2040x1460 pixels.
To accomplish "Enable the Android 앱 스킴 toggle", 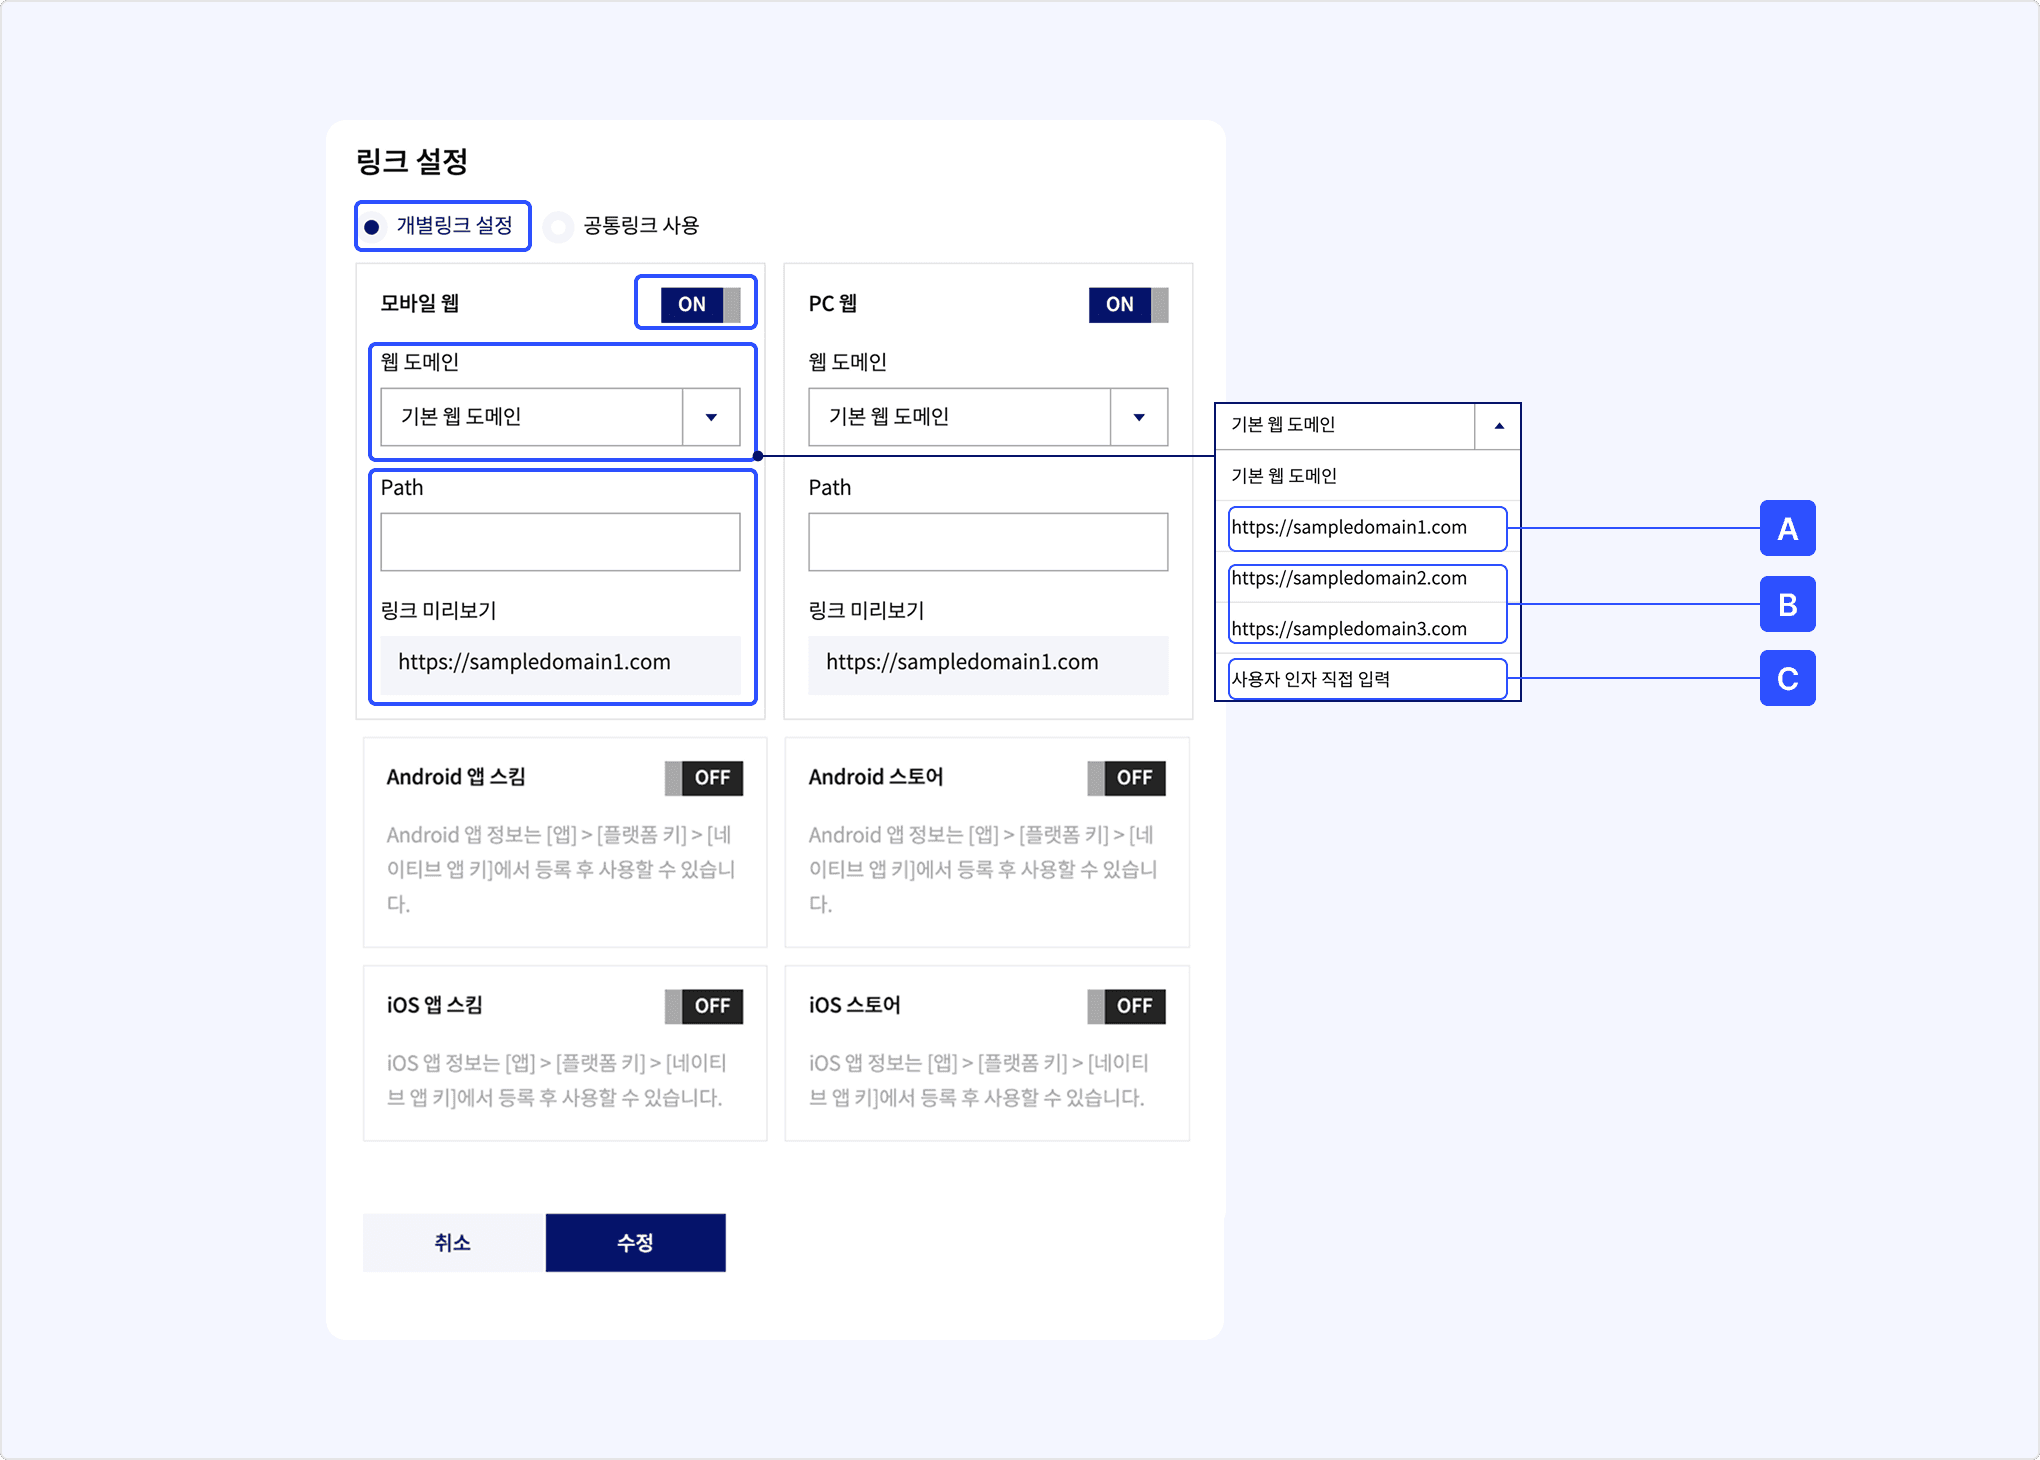I will 704,778.
